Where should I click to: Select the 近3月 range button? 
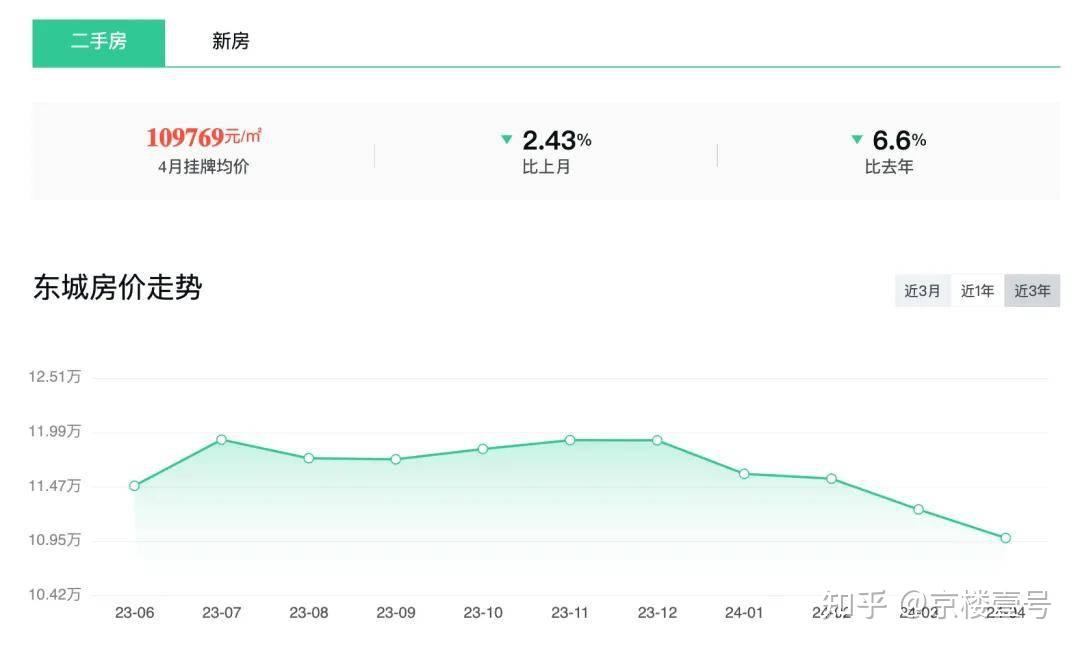[922, 291]
